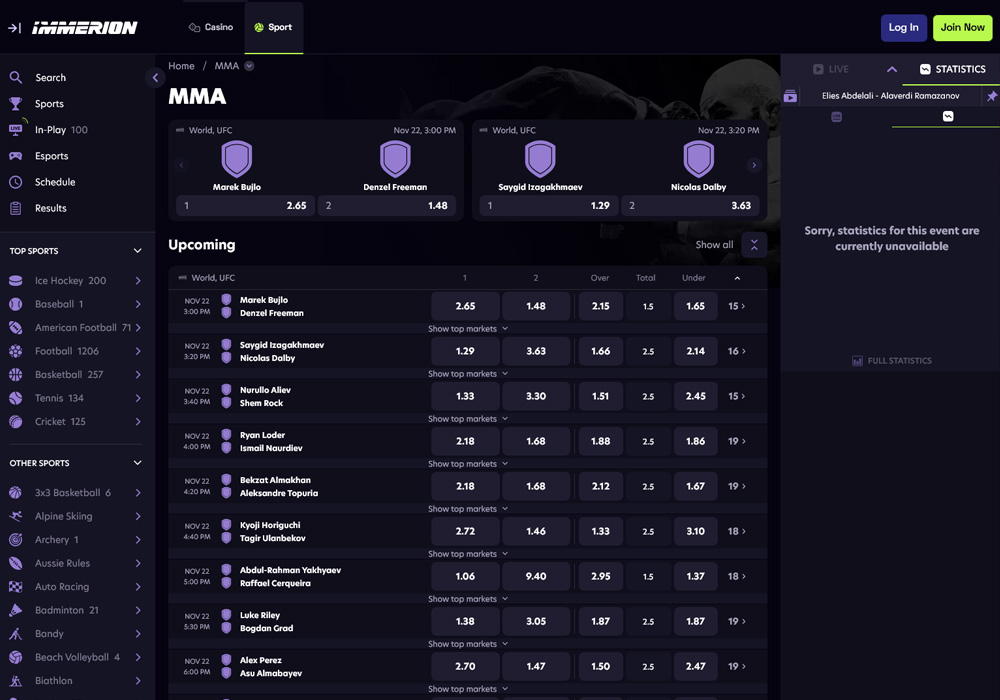The width and height of the screenshot is (1000, 700).
Task: Open the Schedule clock icon
Action: (x=16, y=181)
